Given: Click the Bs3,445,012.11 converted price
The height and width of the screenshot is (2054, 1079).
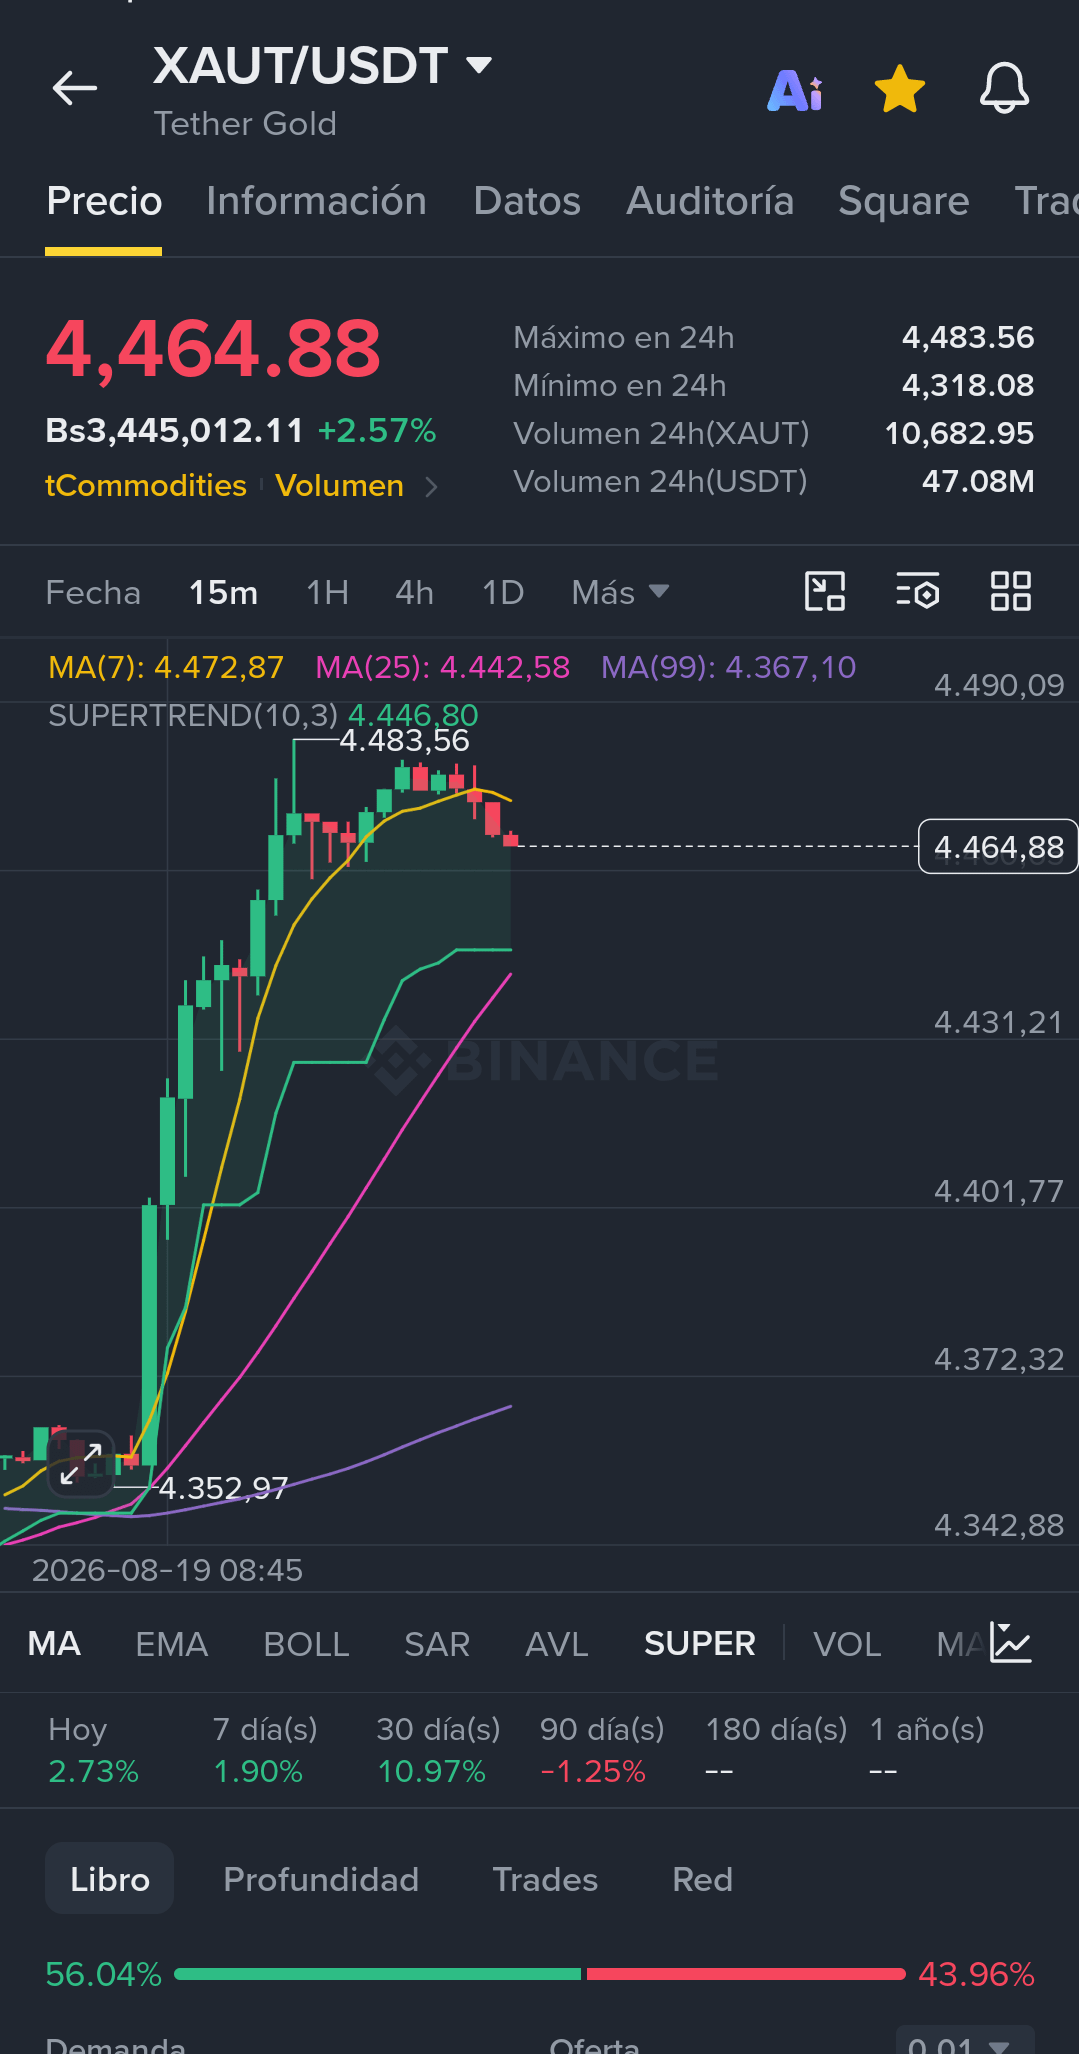Looking at the screenshot, I should click(x=175, y=431).
